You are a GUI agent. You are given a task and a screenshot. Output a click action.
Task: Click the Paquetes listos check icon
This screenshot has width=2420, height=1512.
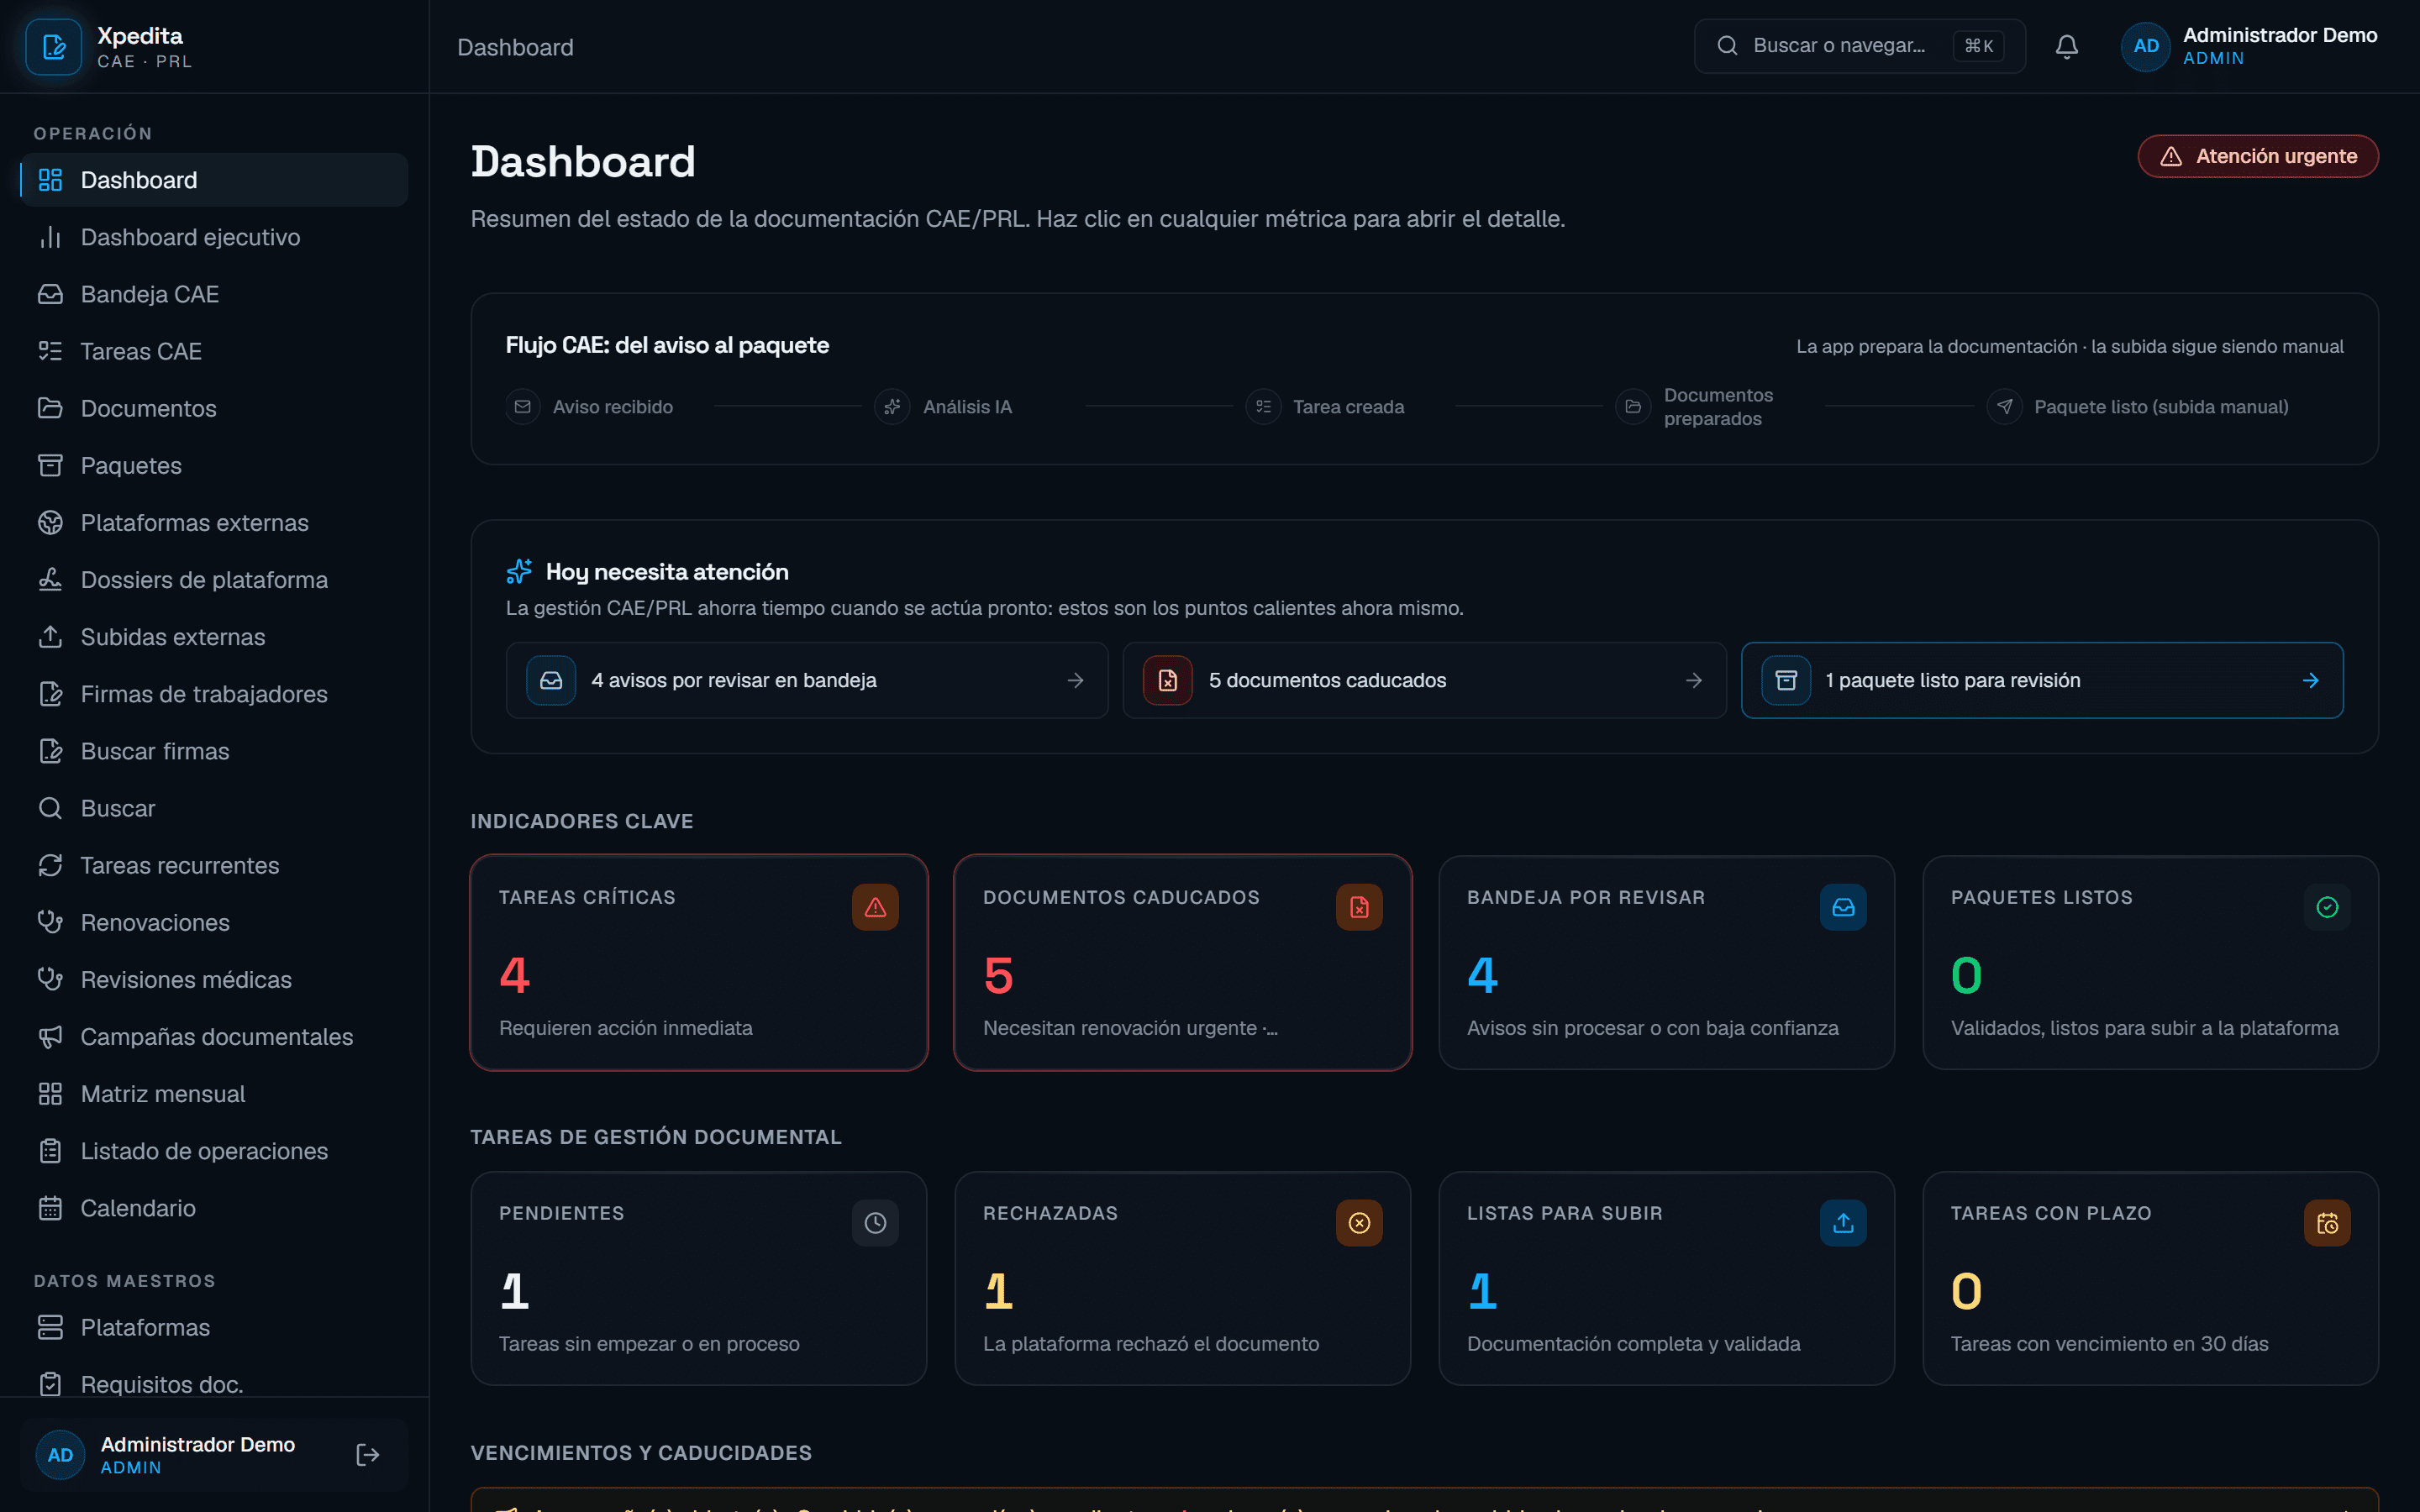click(x=2327, y=907)
